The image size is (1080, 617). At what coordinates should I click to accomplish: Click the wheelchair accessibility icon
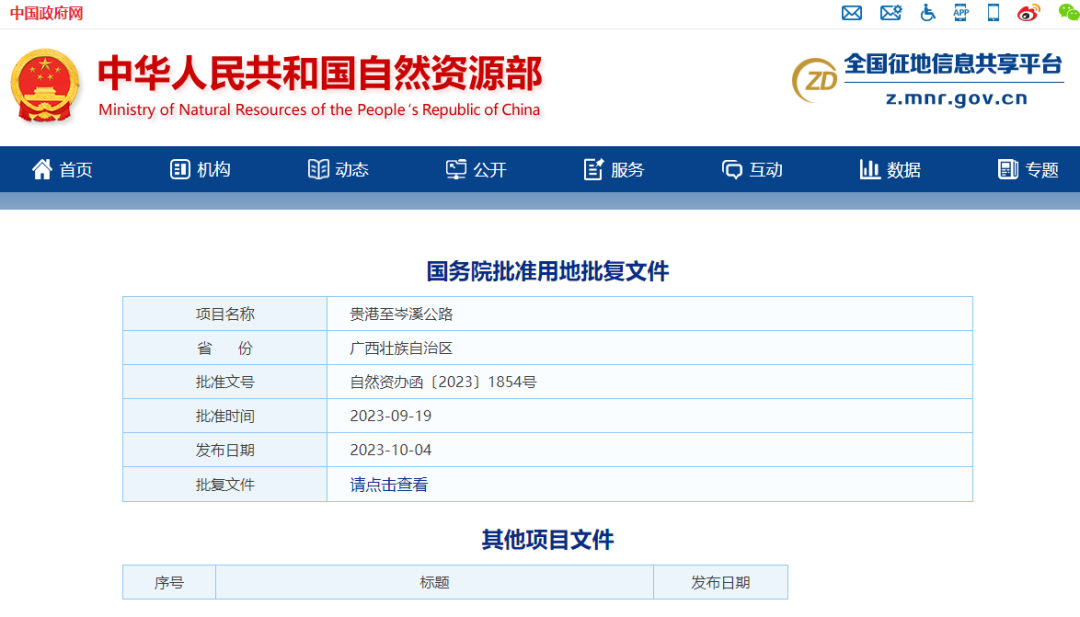tap(928, 13)
